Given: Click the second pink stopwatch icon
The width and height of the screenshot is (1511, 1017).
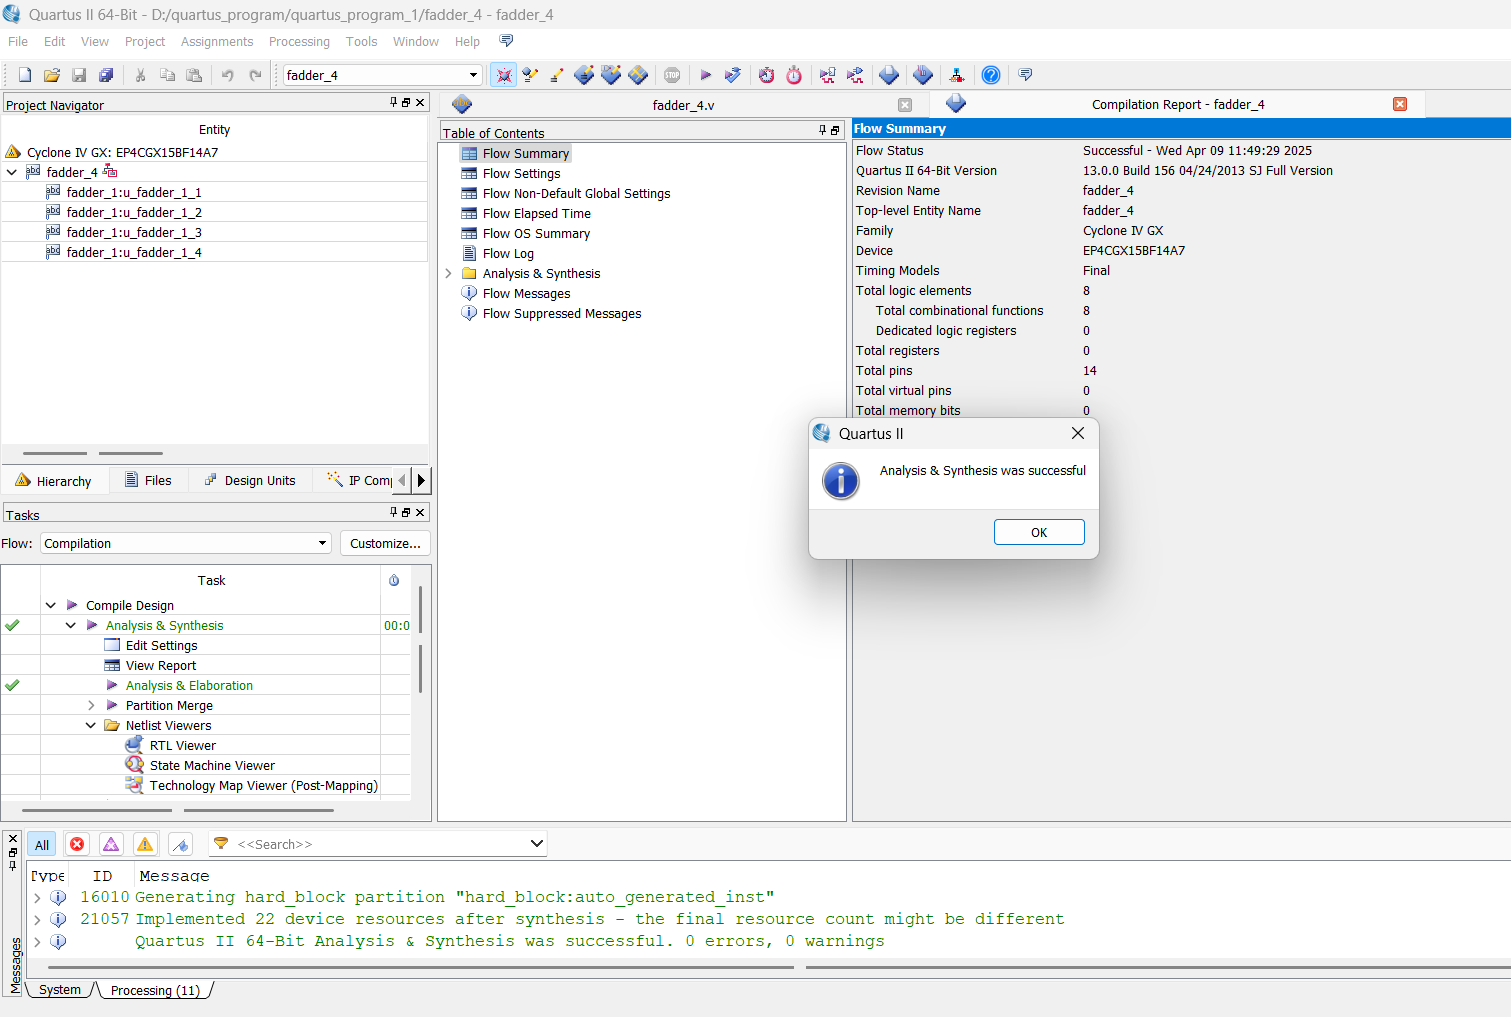Looking at the screenshot, I should tap(794, 75).
